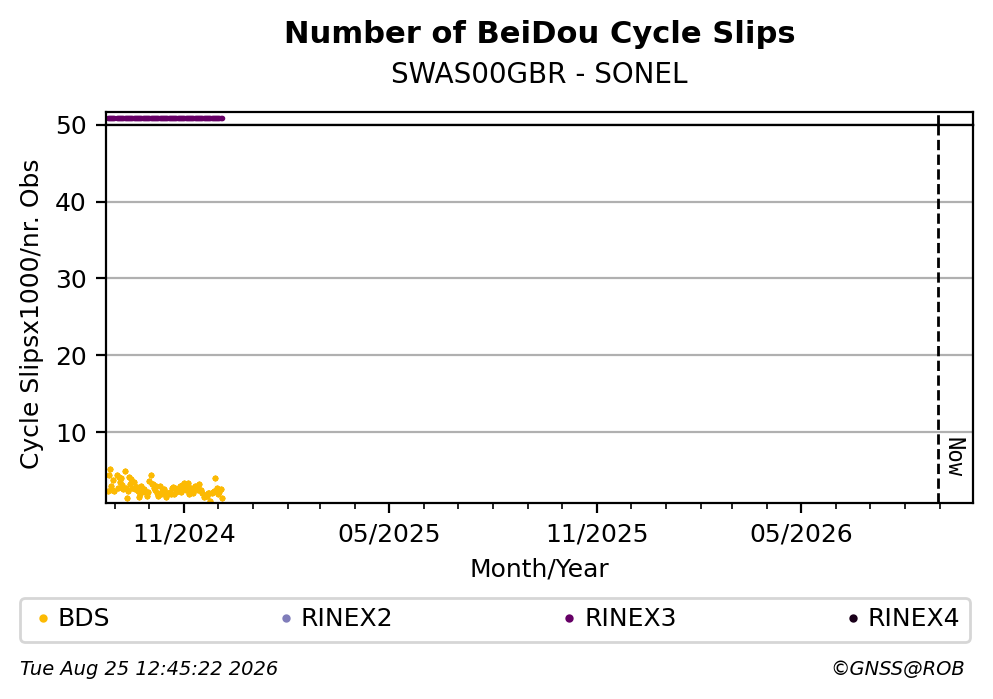The image size is (993, 699).
Task: Click the dark RINEX4 legend dot
Action: pos(853,619)
